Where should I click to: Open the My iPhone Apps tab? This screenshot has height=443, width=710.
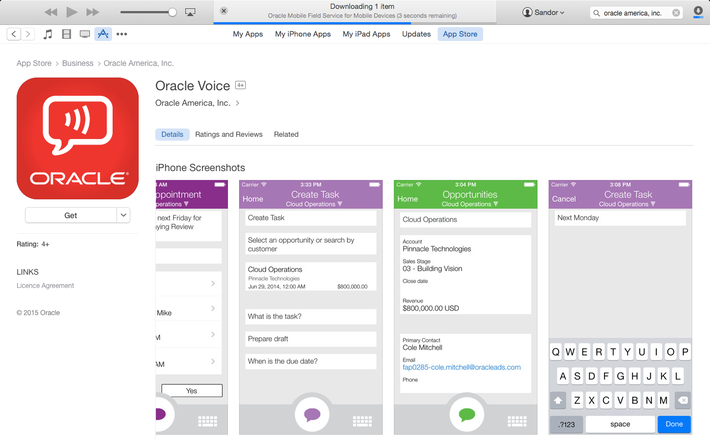point(302,34)
